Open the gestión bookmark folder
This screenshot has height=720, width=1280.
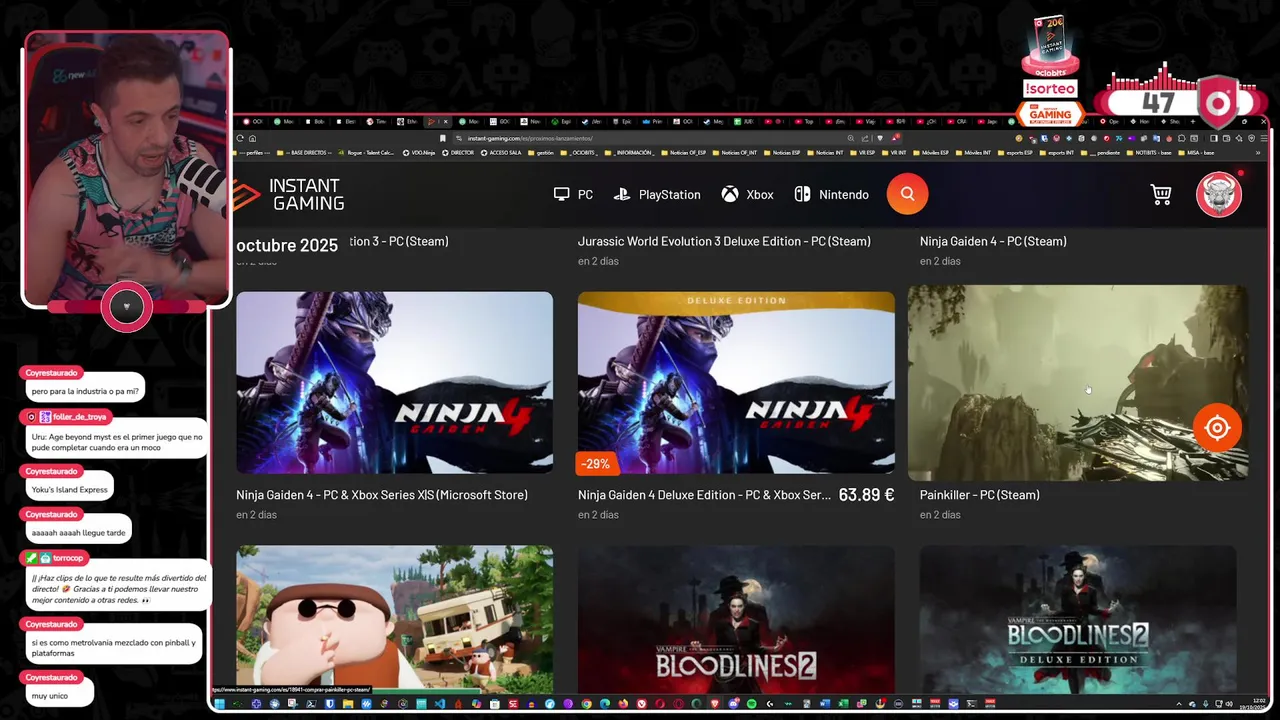[541, 152]
